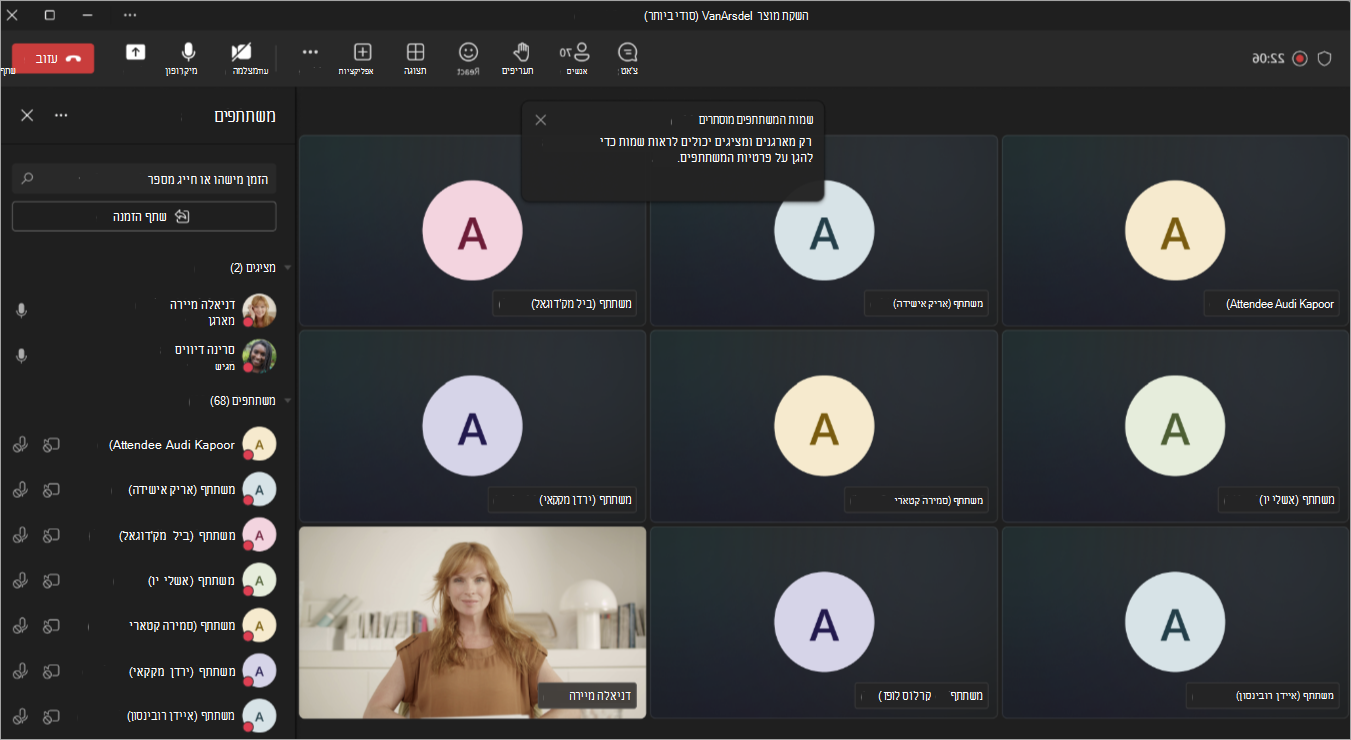Open More actions ellipsis in meeting toolbar
Image resolution: width=1351 pixels, height=740 pixels.
pos(310,52)
